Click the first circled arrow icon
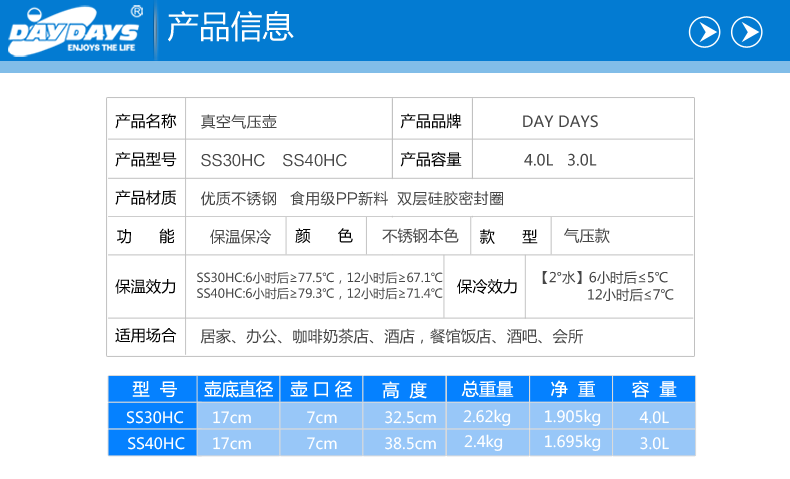 (704, 32)
